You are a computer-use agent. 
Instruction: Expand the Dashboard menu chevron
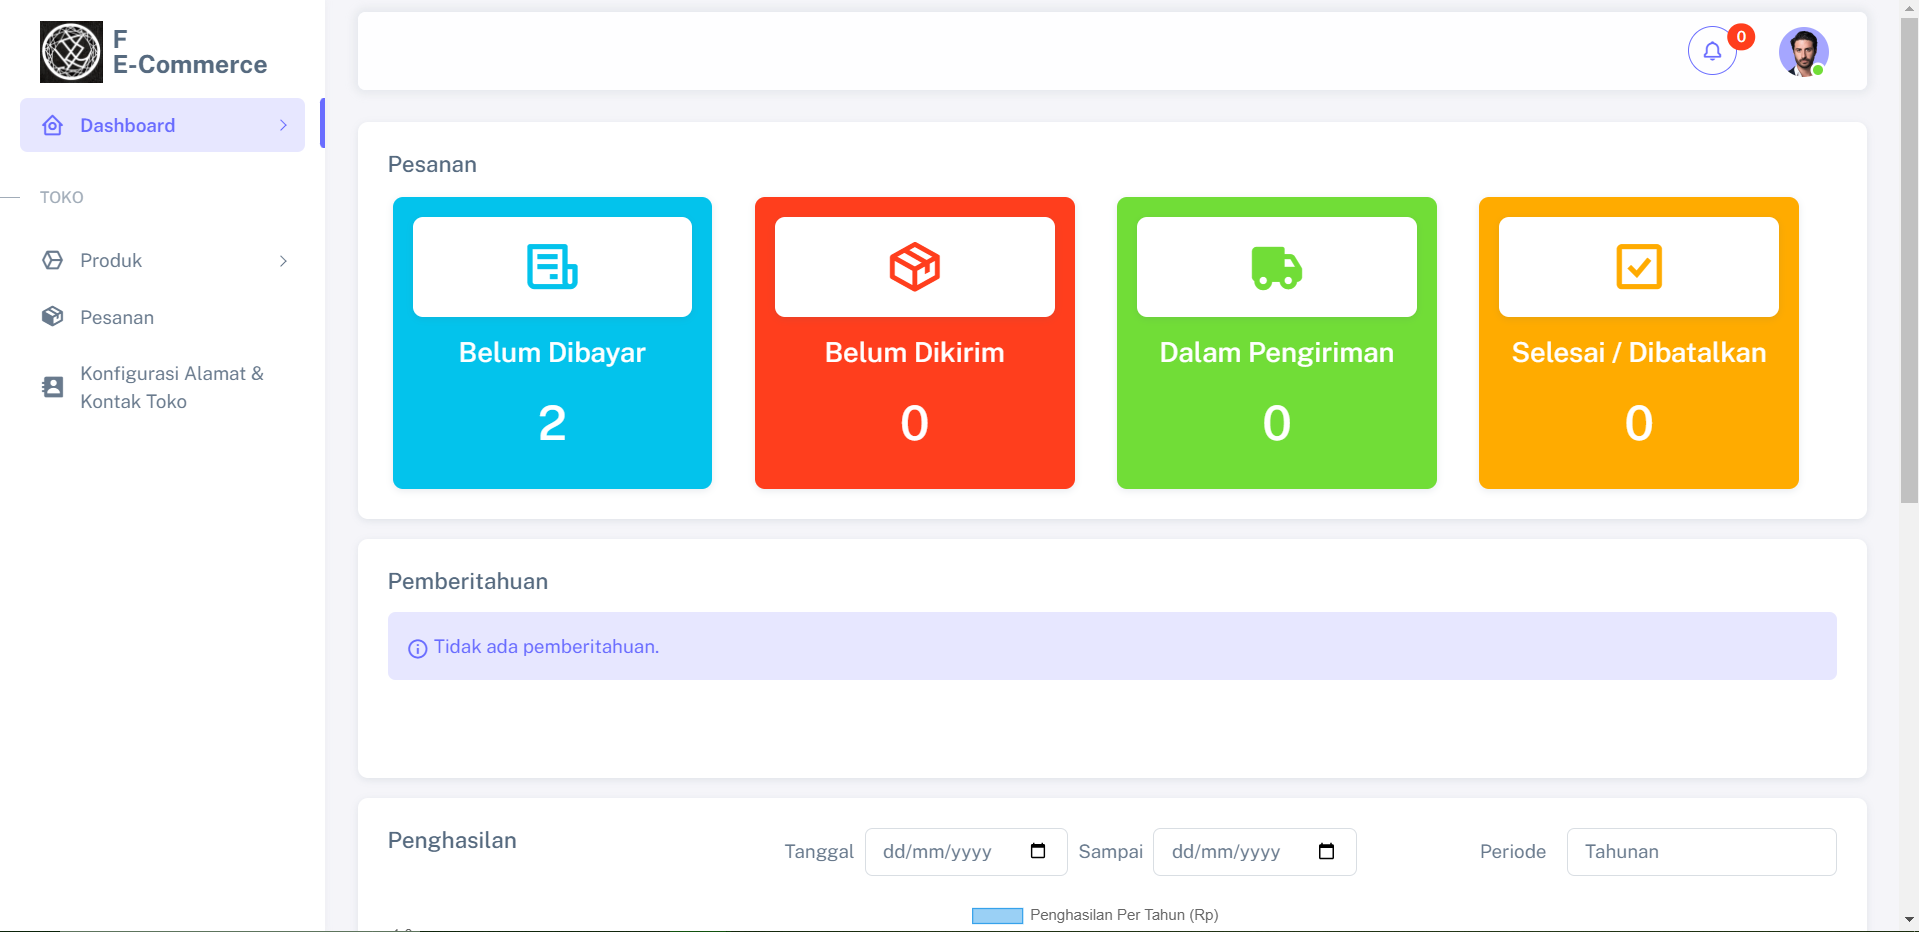[283, 126]
